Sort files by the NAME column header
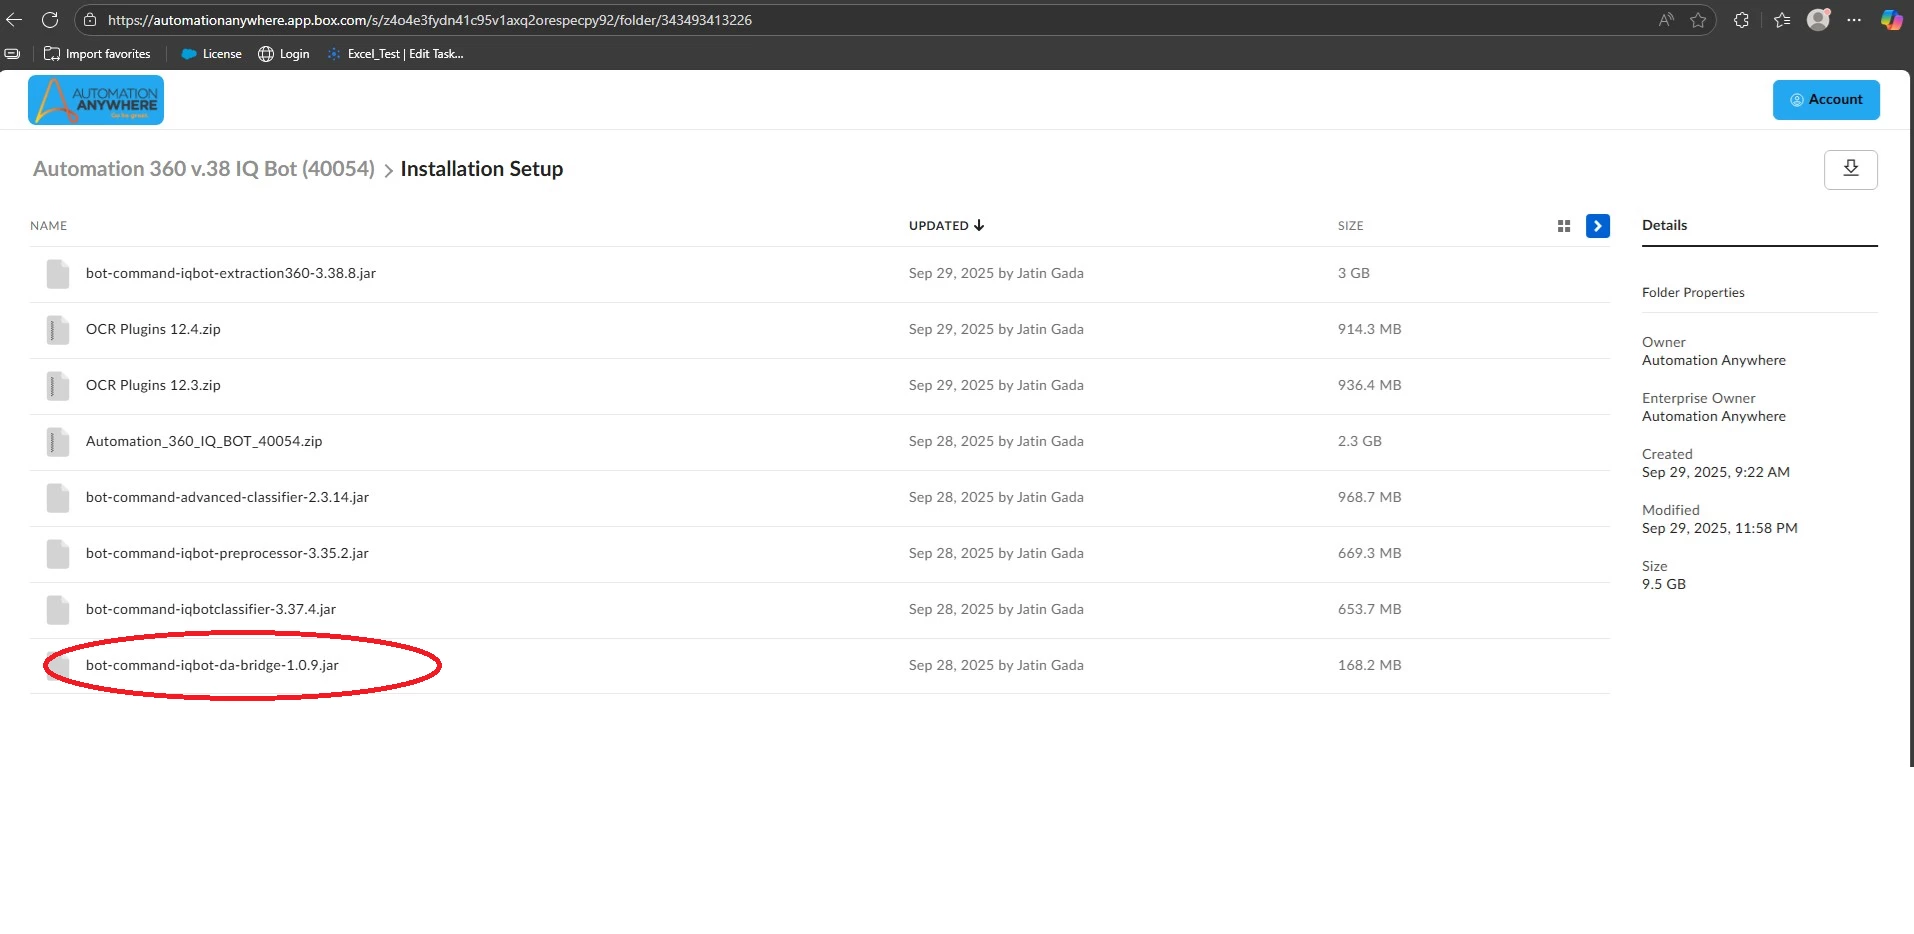 (49, 226)
